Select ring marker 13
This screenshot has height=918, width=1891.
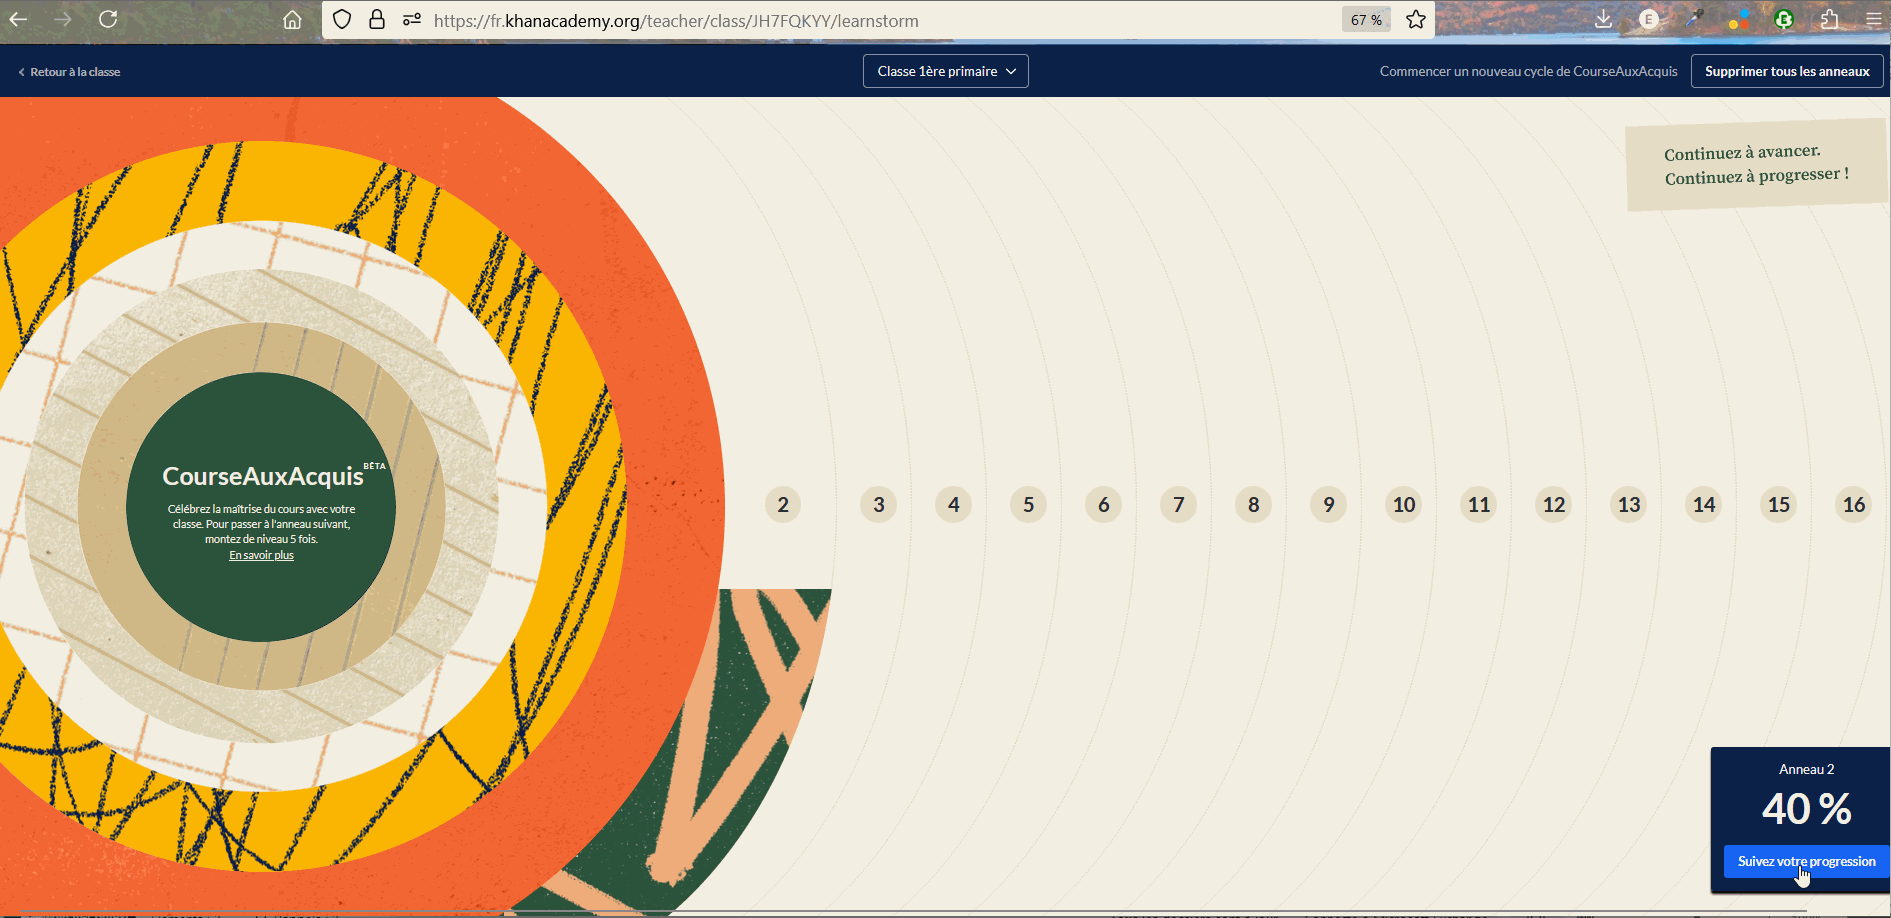click(1629, 505)
